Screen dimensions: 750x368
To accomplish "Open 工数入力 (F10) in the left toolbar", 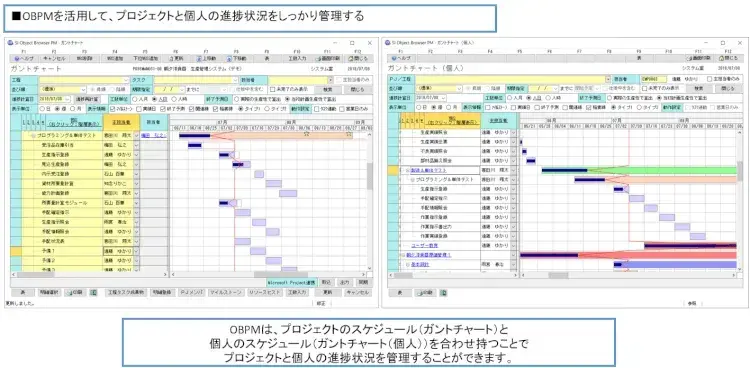I will (297, 58).
